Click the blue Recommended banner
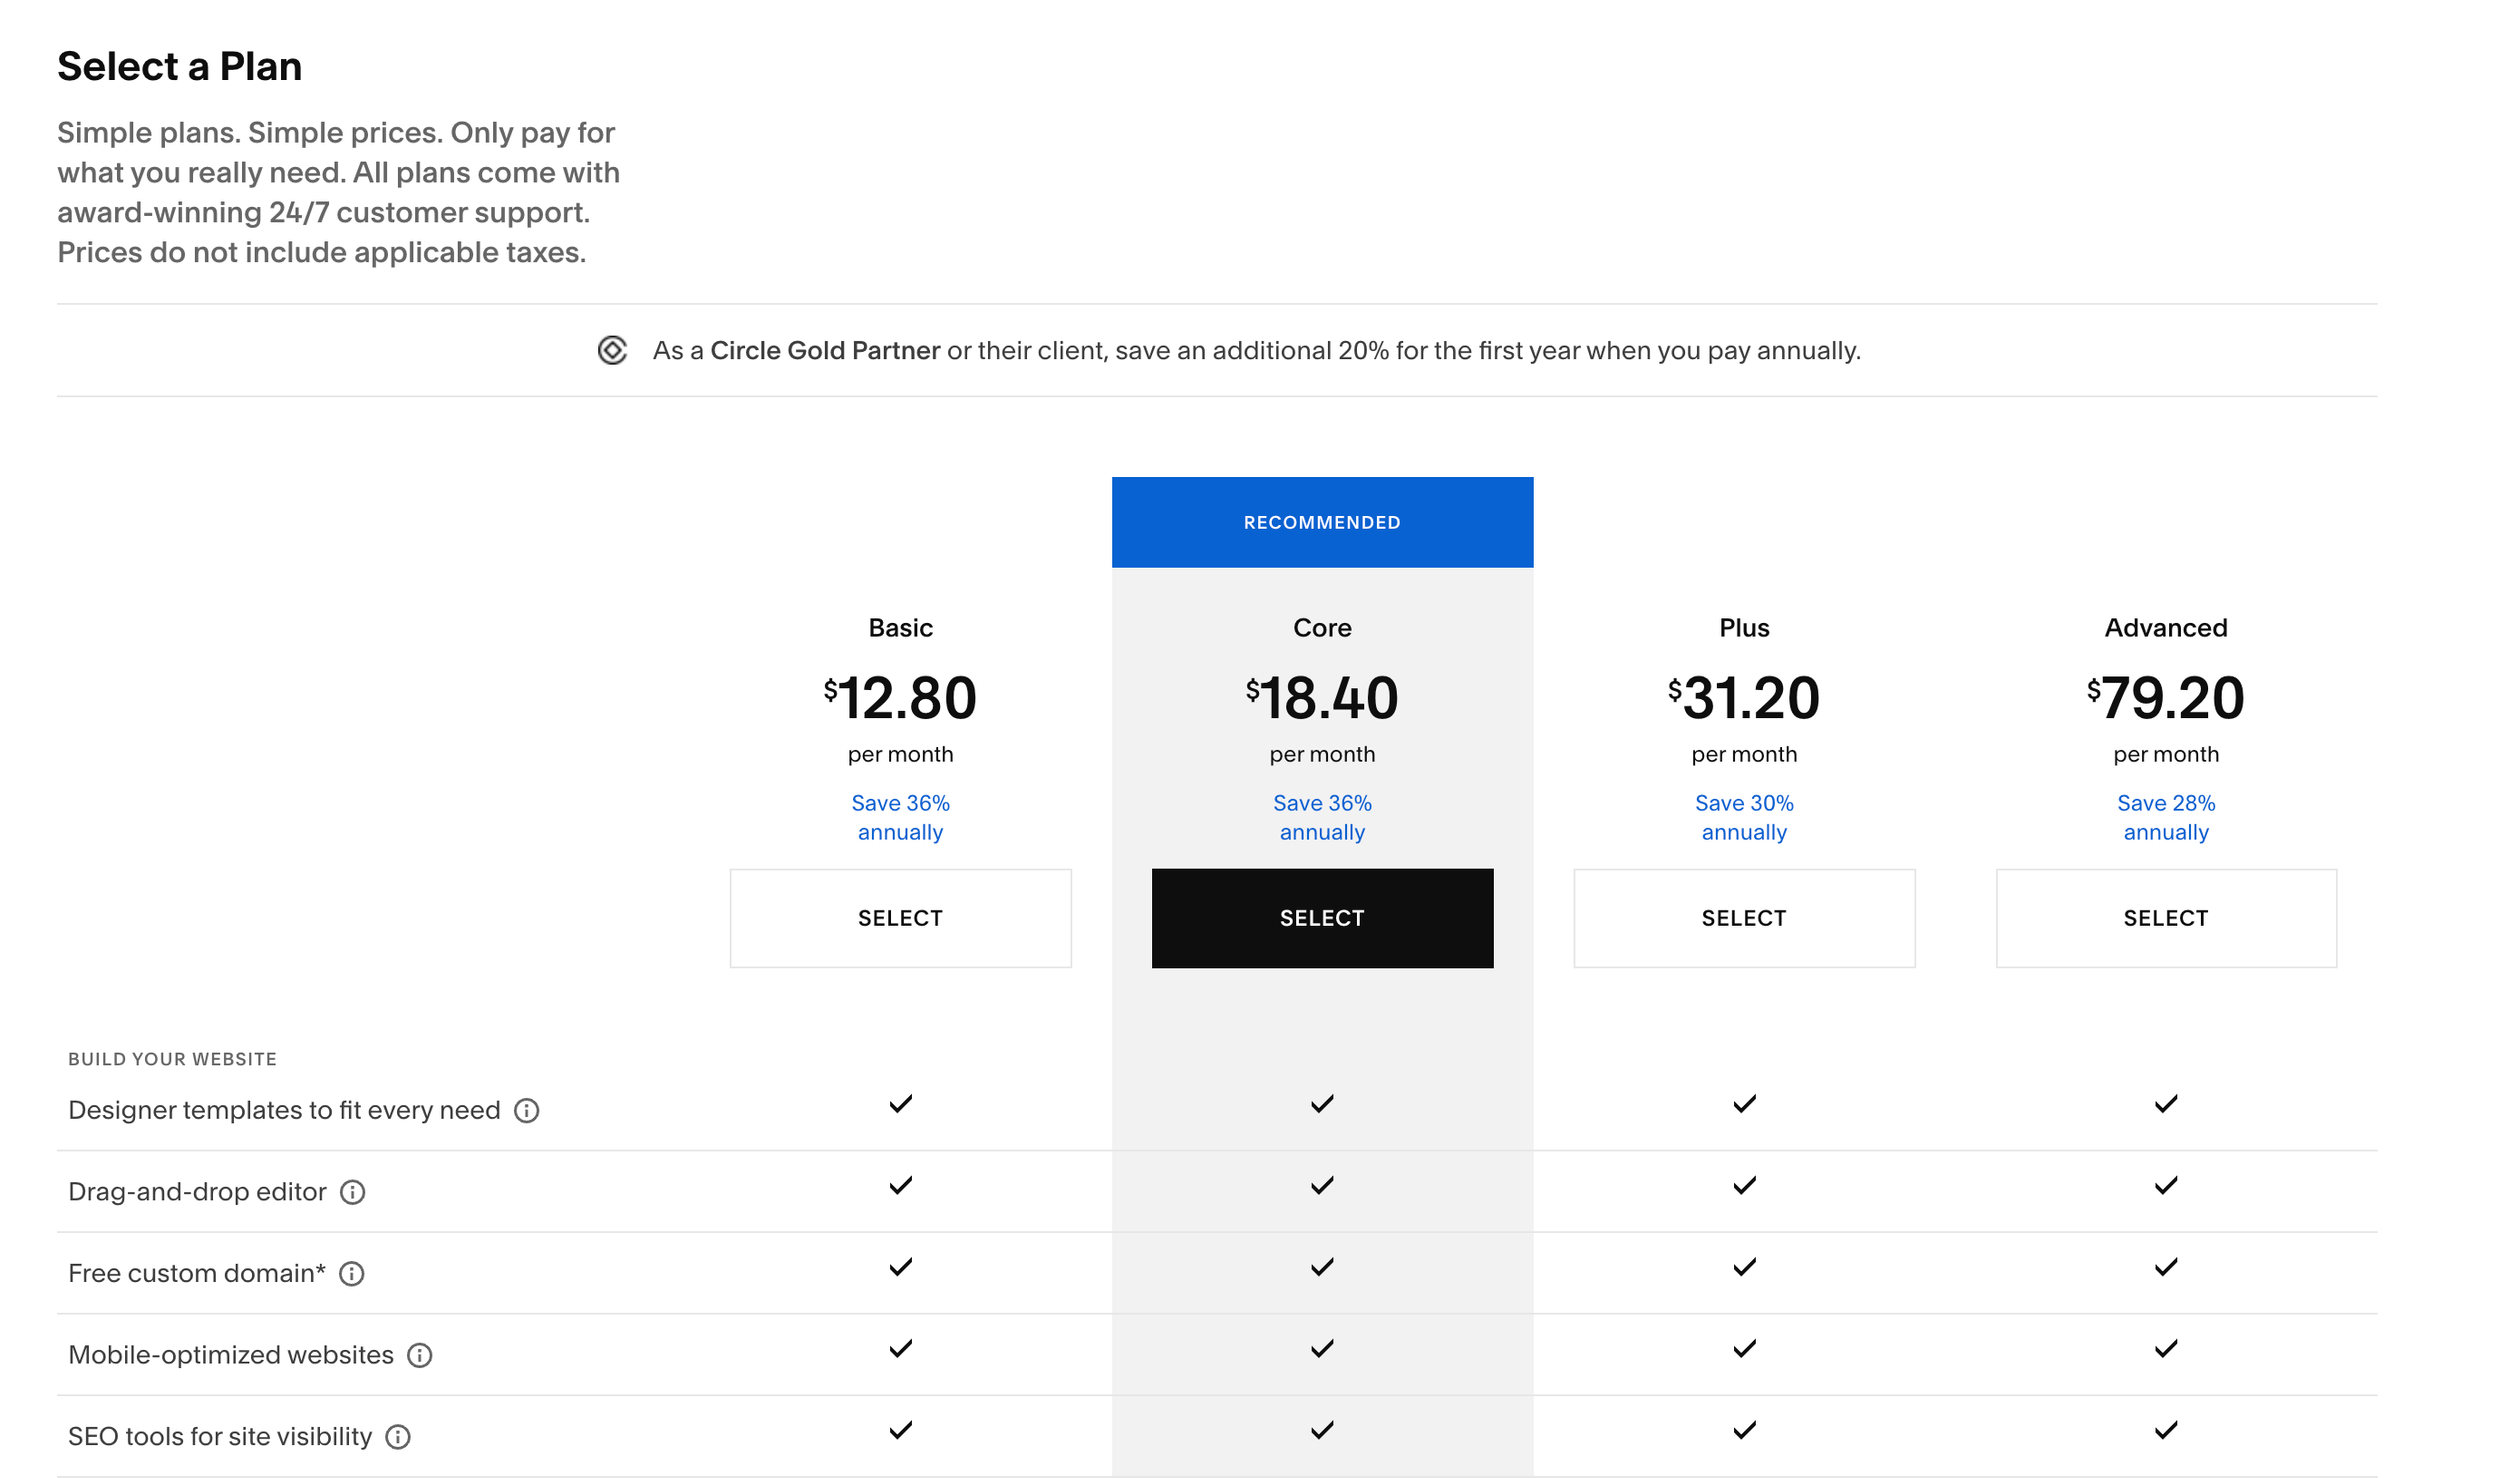 [x=1322, y=522]
